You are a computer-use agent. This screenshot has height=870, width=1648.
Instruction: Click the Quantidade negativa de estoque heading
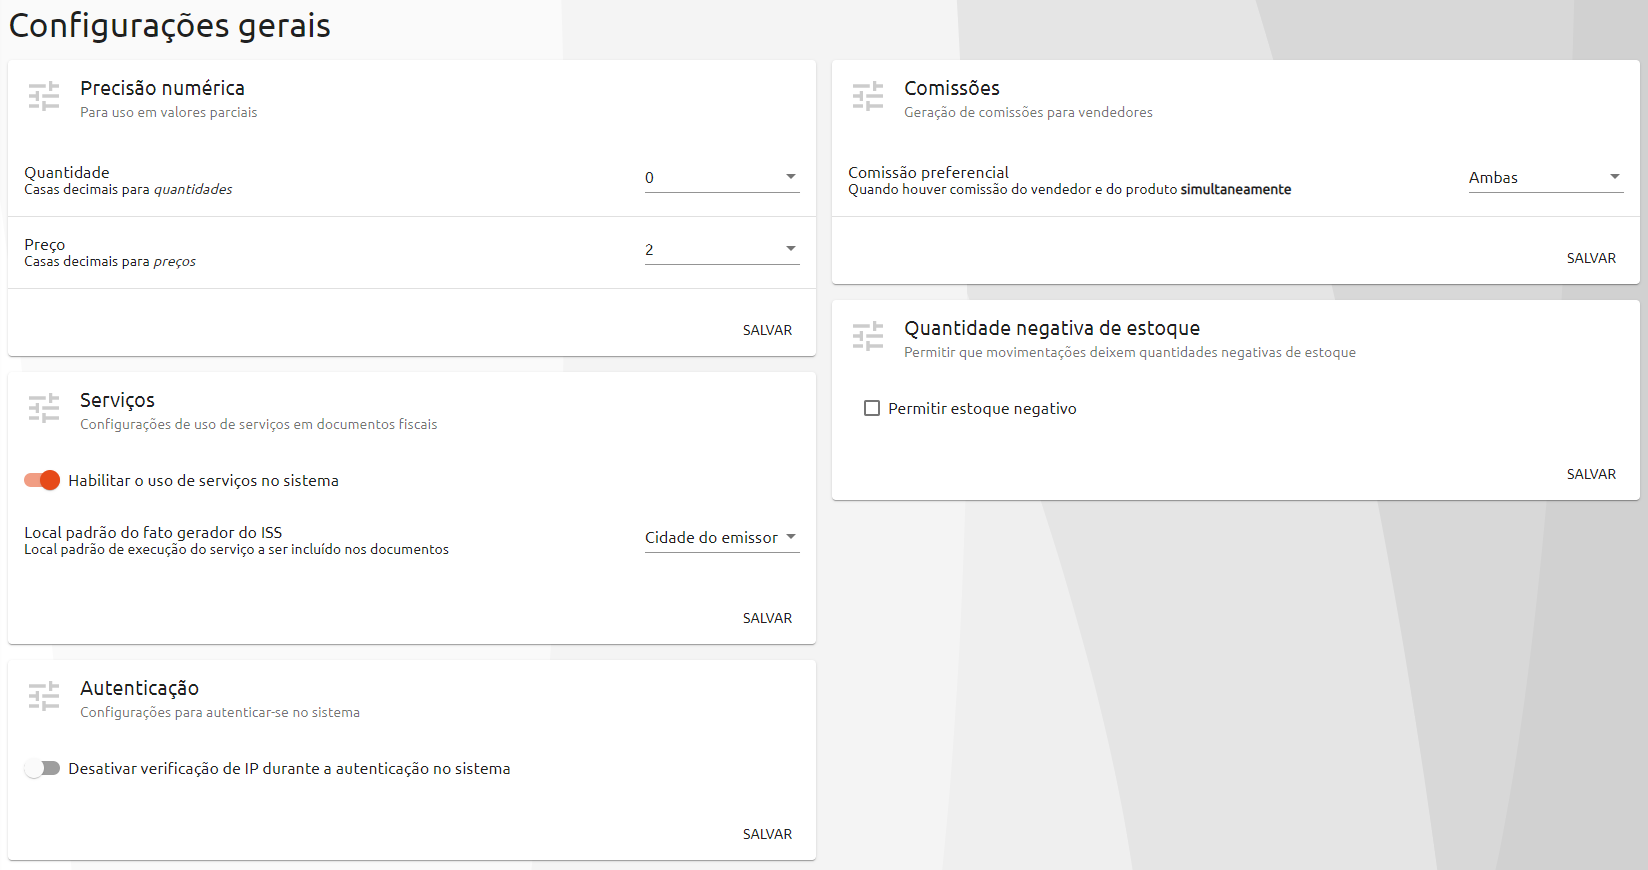pos(1052,328)
